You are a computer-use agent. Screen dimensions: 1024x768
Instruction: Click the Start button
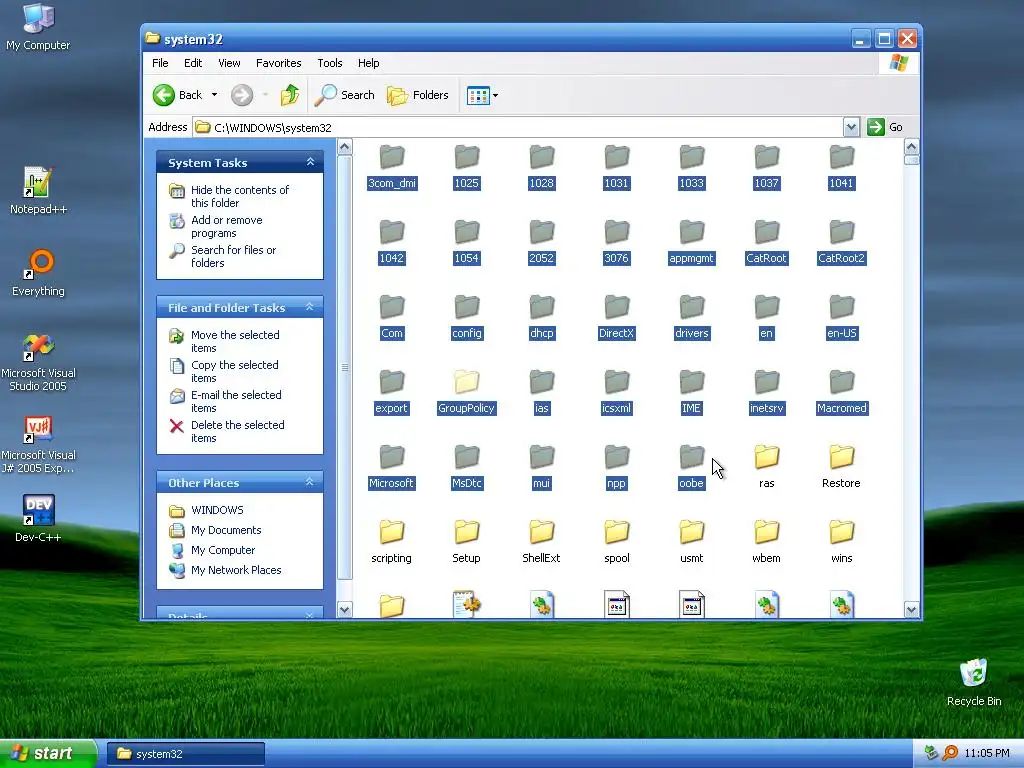point(48,754)
